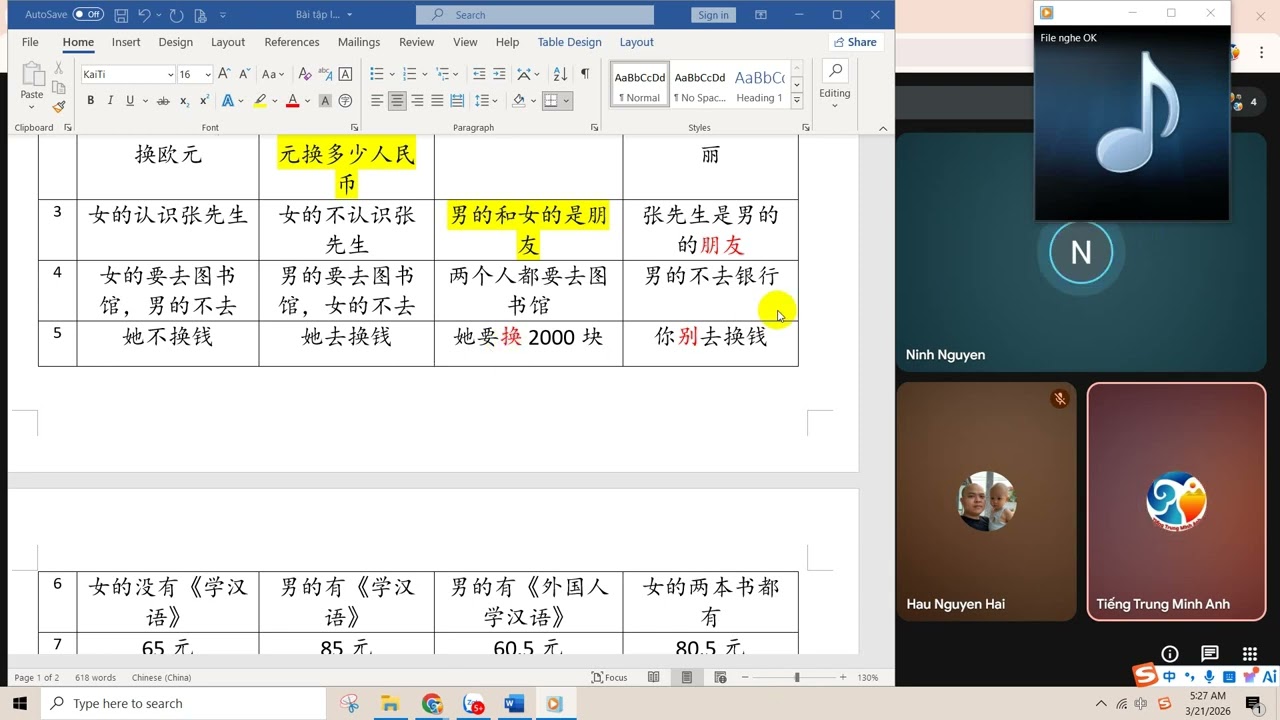Center the paragraph alignment
This screenshot has height=720, width=1280.
coord(397,100)
